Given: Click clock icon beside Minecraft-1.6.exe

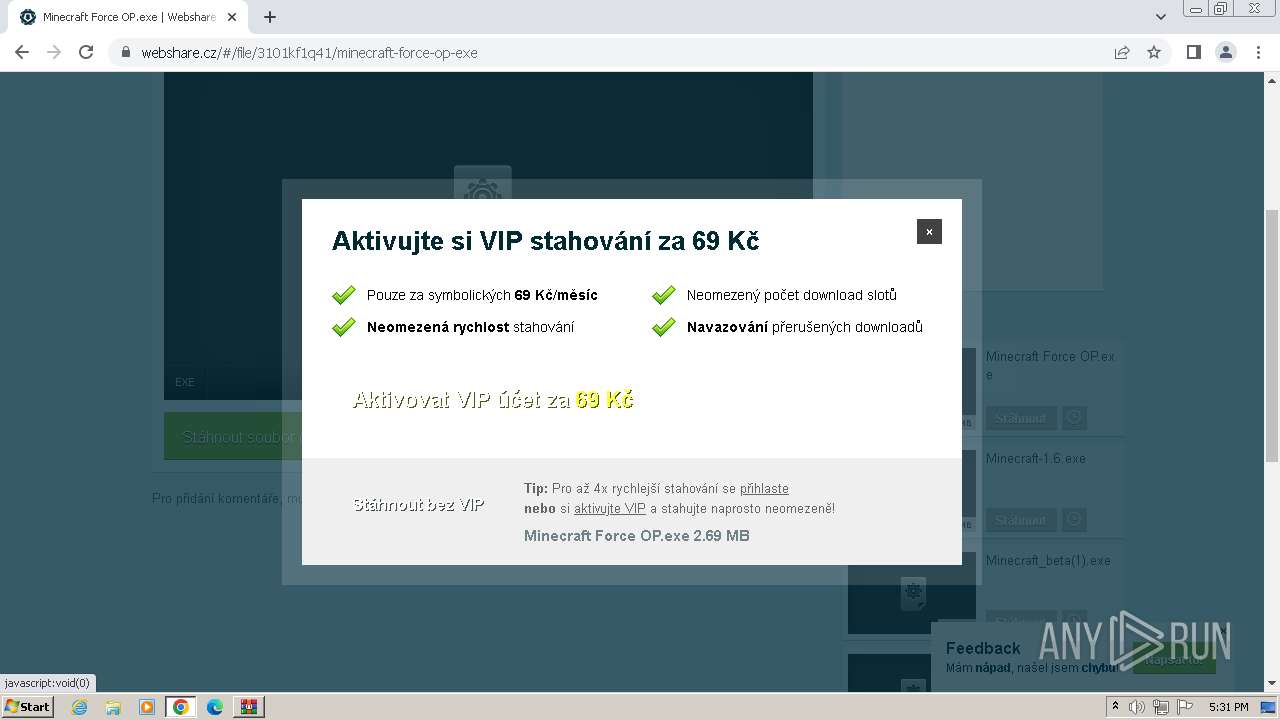Looking at the screenshot, I should [1074, 519].
